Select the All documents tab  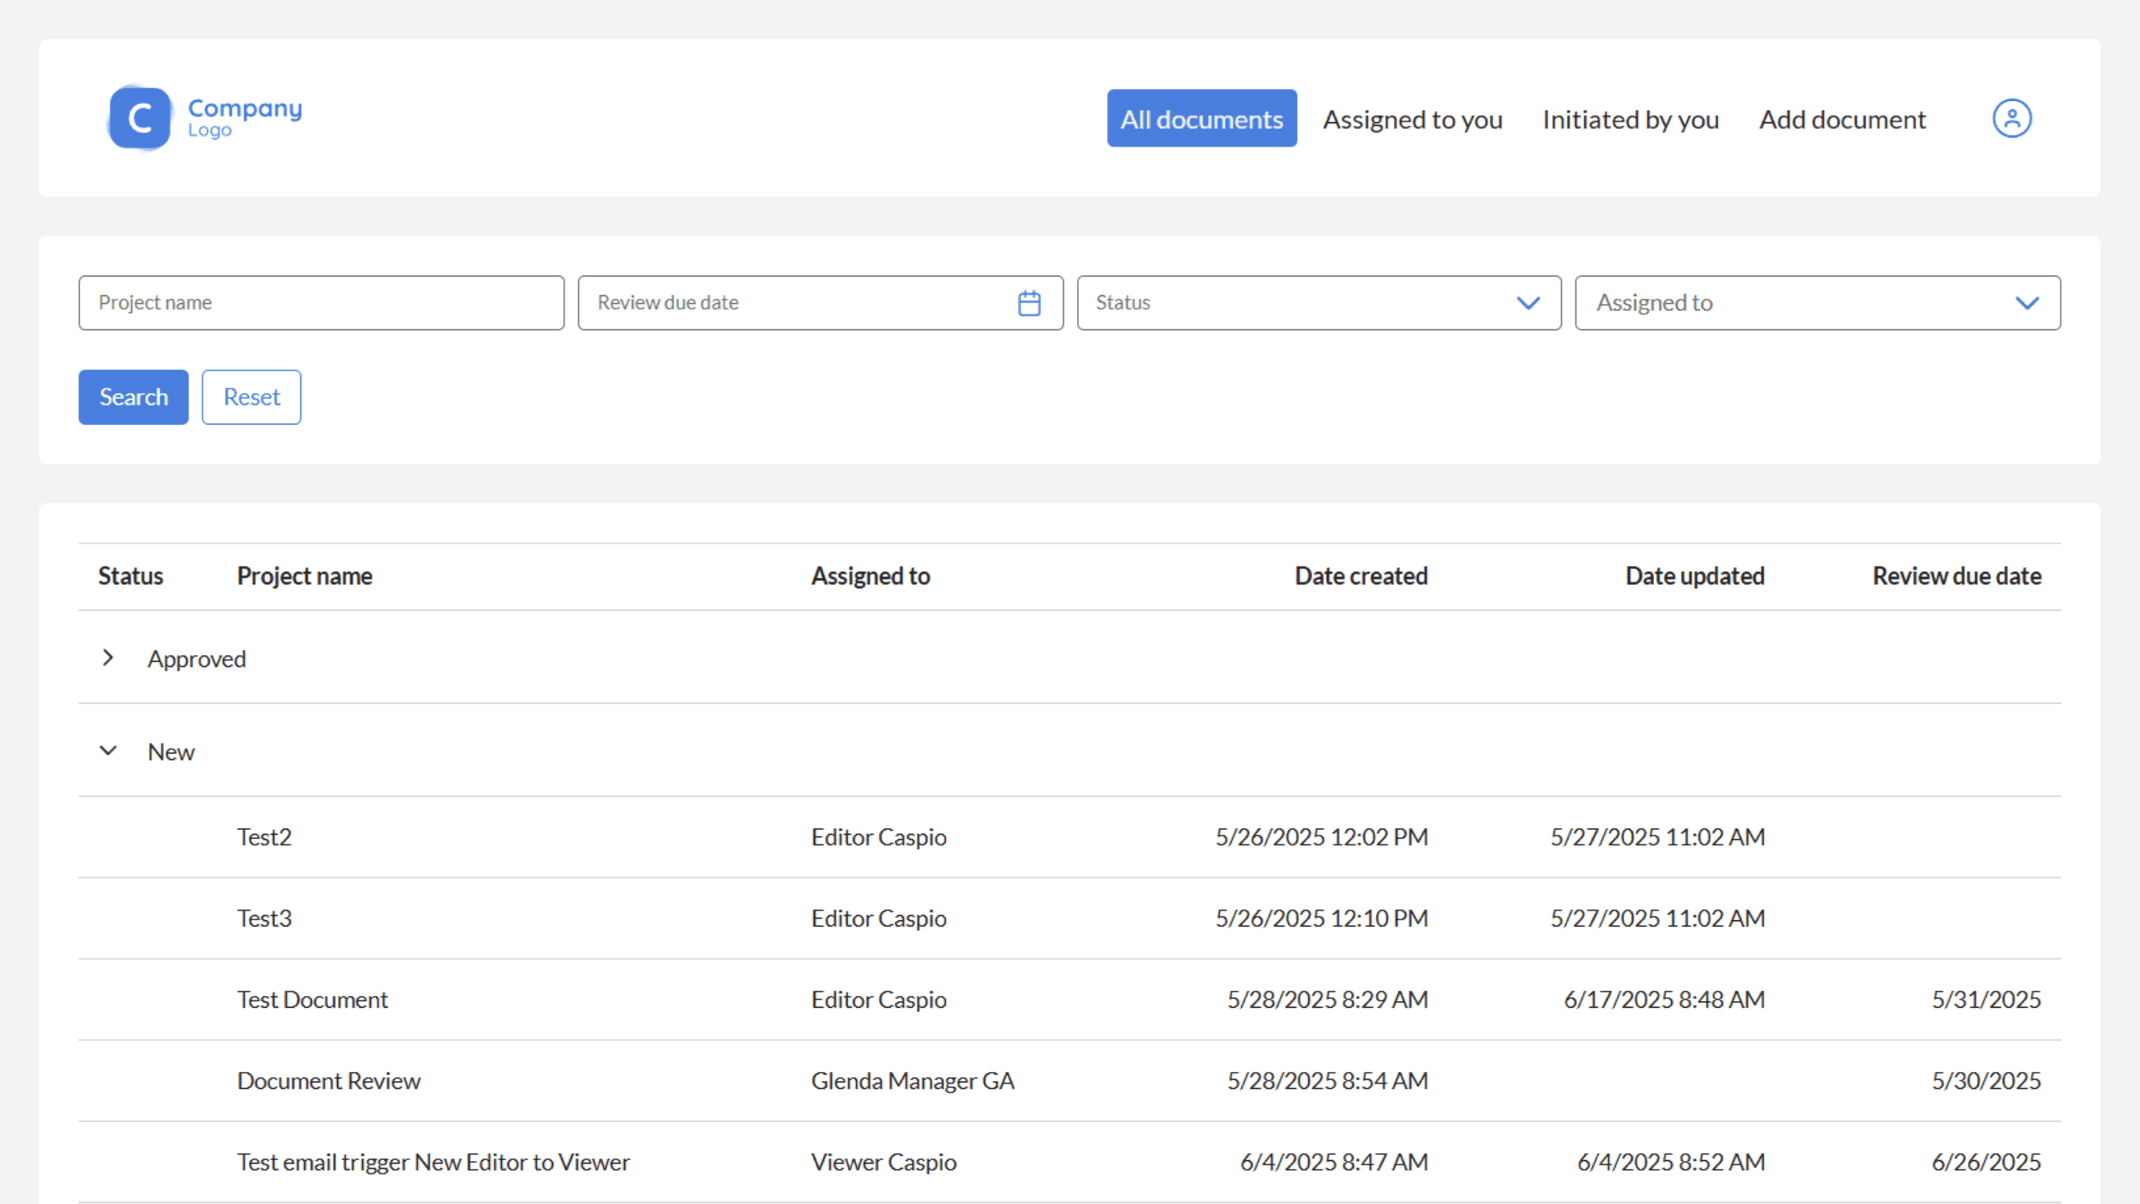tap(1201, 118)
